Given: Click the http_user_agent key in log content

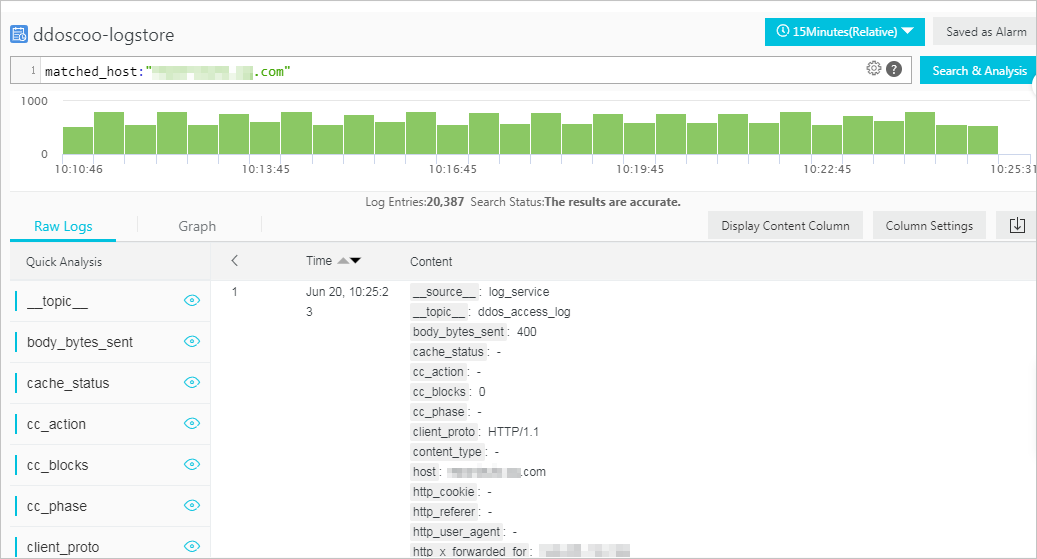Looking at the screenshot, I should coord(456,532).
